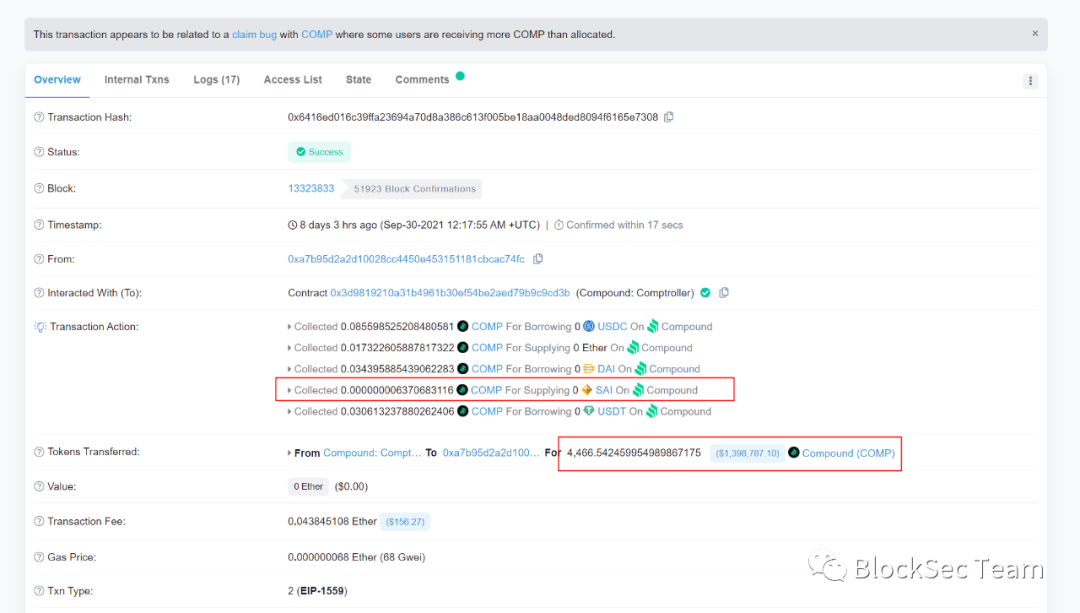This screenshot has height=613, width=1080.
Task: Open the claim bug link in banner
Action: coord(254,34)
